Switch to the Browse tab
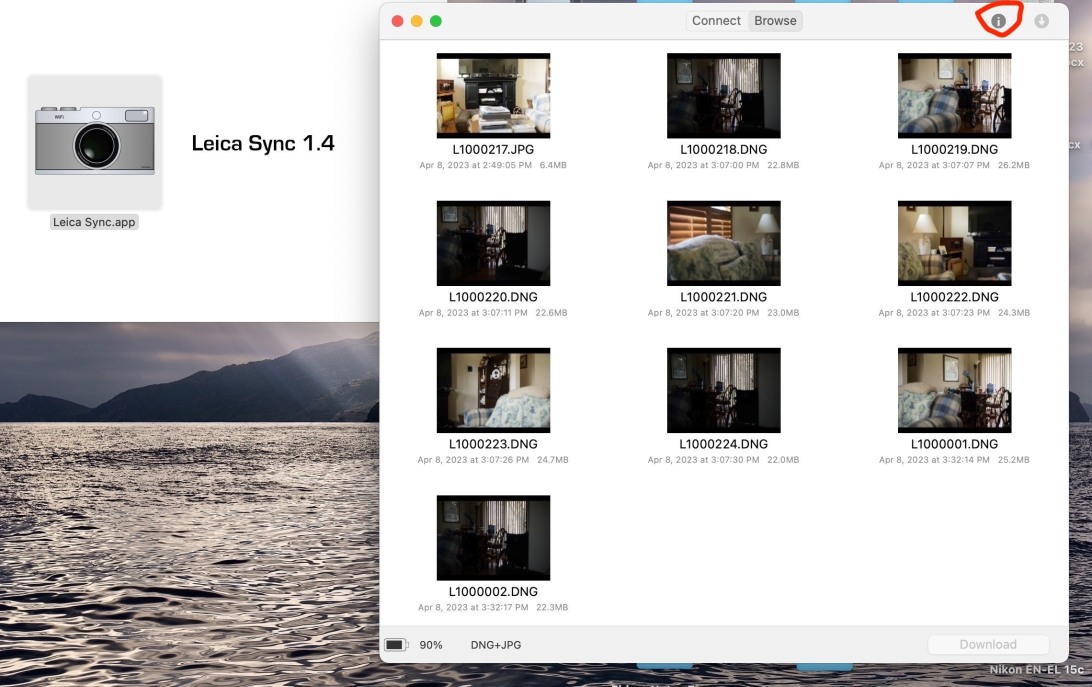Screen dimensions: 1092x687 coord(775,21)
